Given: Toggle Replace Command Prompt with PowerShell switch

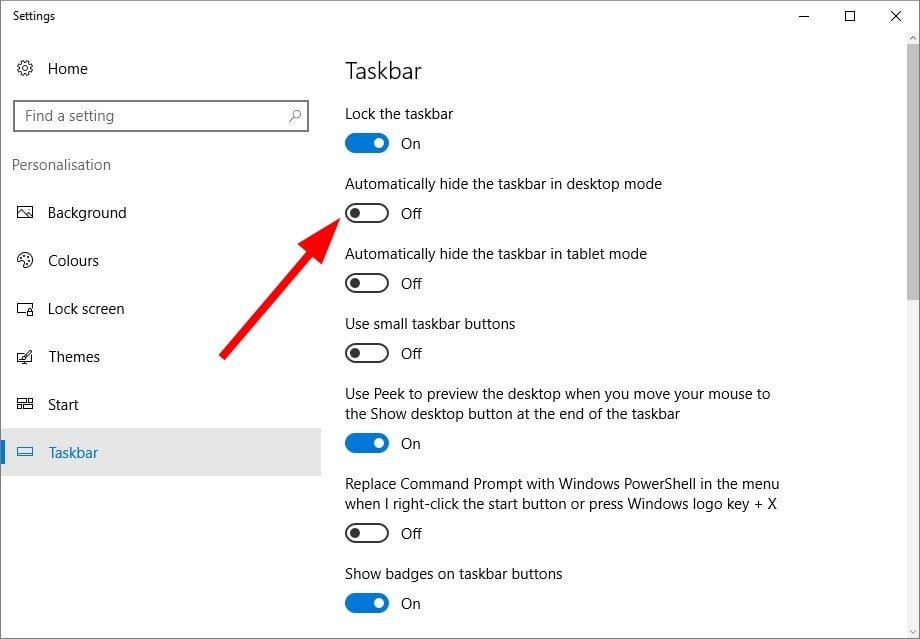Looking at the screenshot, I should point(367,533).
